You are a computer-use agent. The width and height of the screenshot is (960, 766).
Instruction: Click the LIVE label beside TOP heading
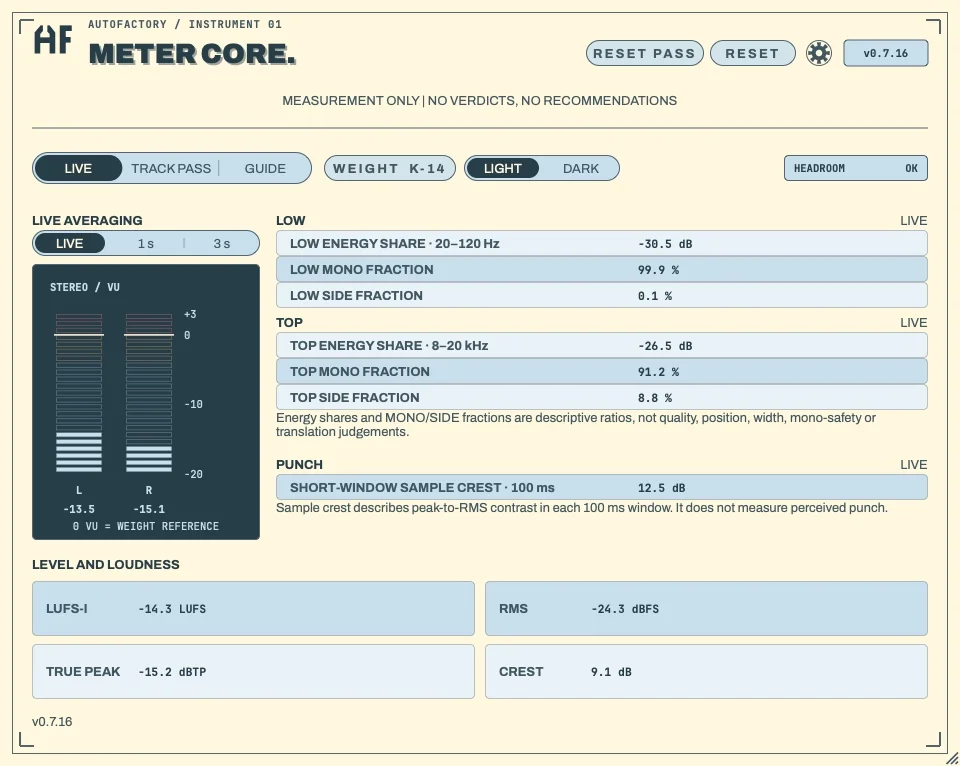[913, 323]
